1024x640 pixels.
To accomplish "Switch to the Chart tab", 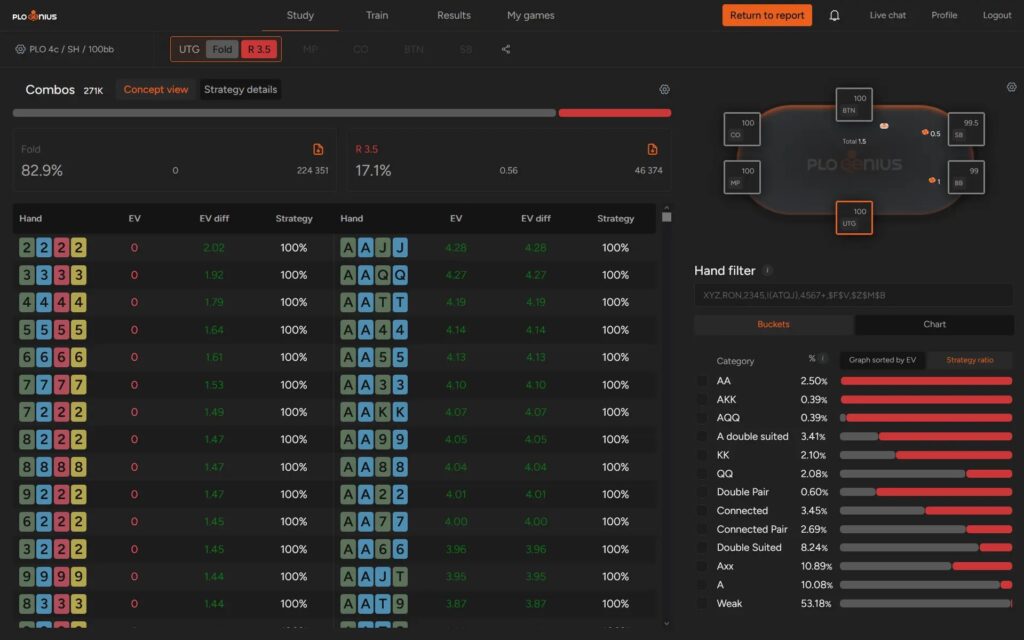I will (934, 324).
